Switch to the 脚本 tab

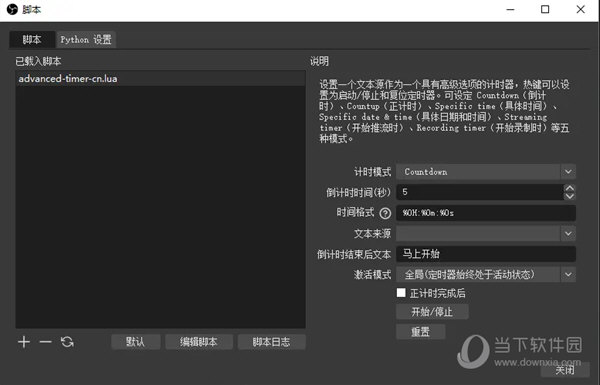(32, 39)
